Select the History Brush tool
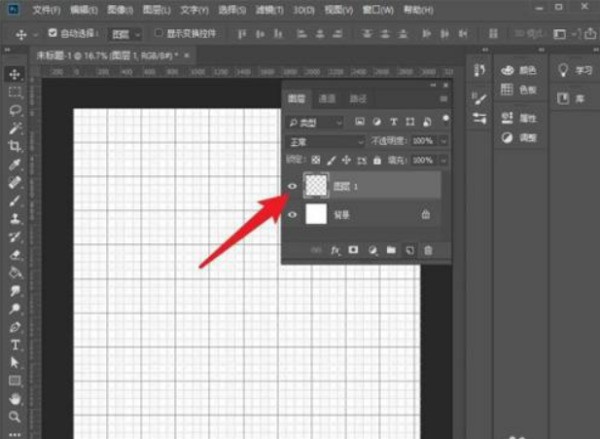The width and height of the screenshot is (600, 439). point(15,237)
